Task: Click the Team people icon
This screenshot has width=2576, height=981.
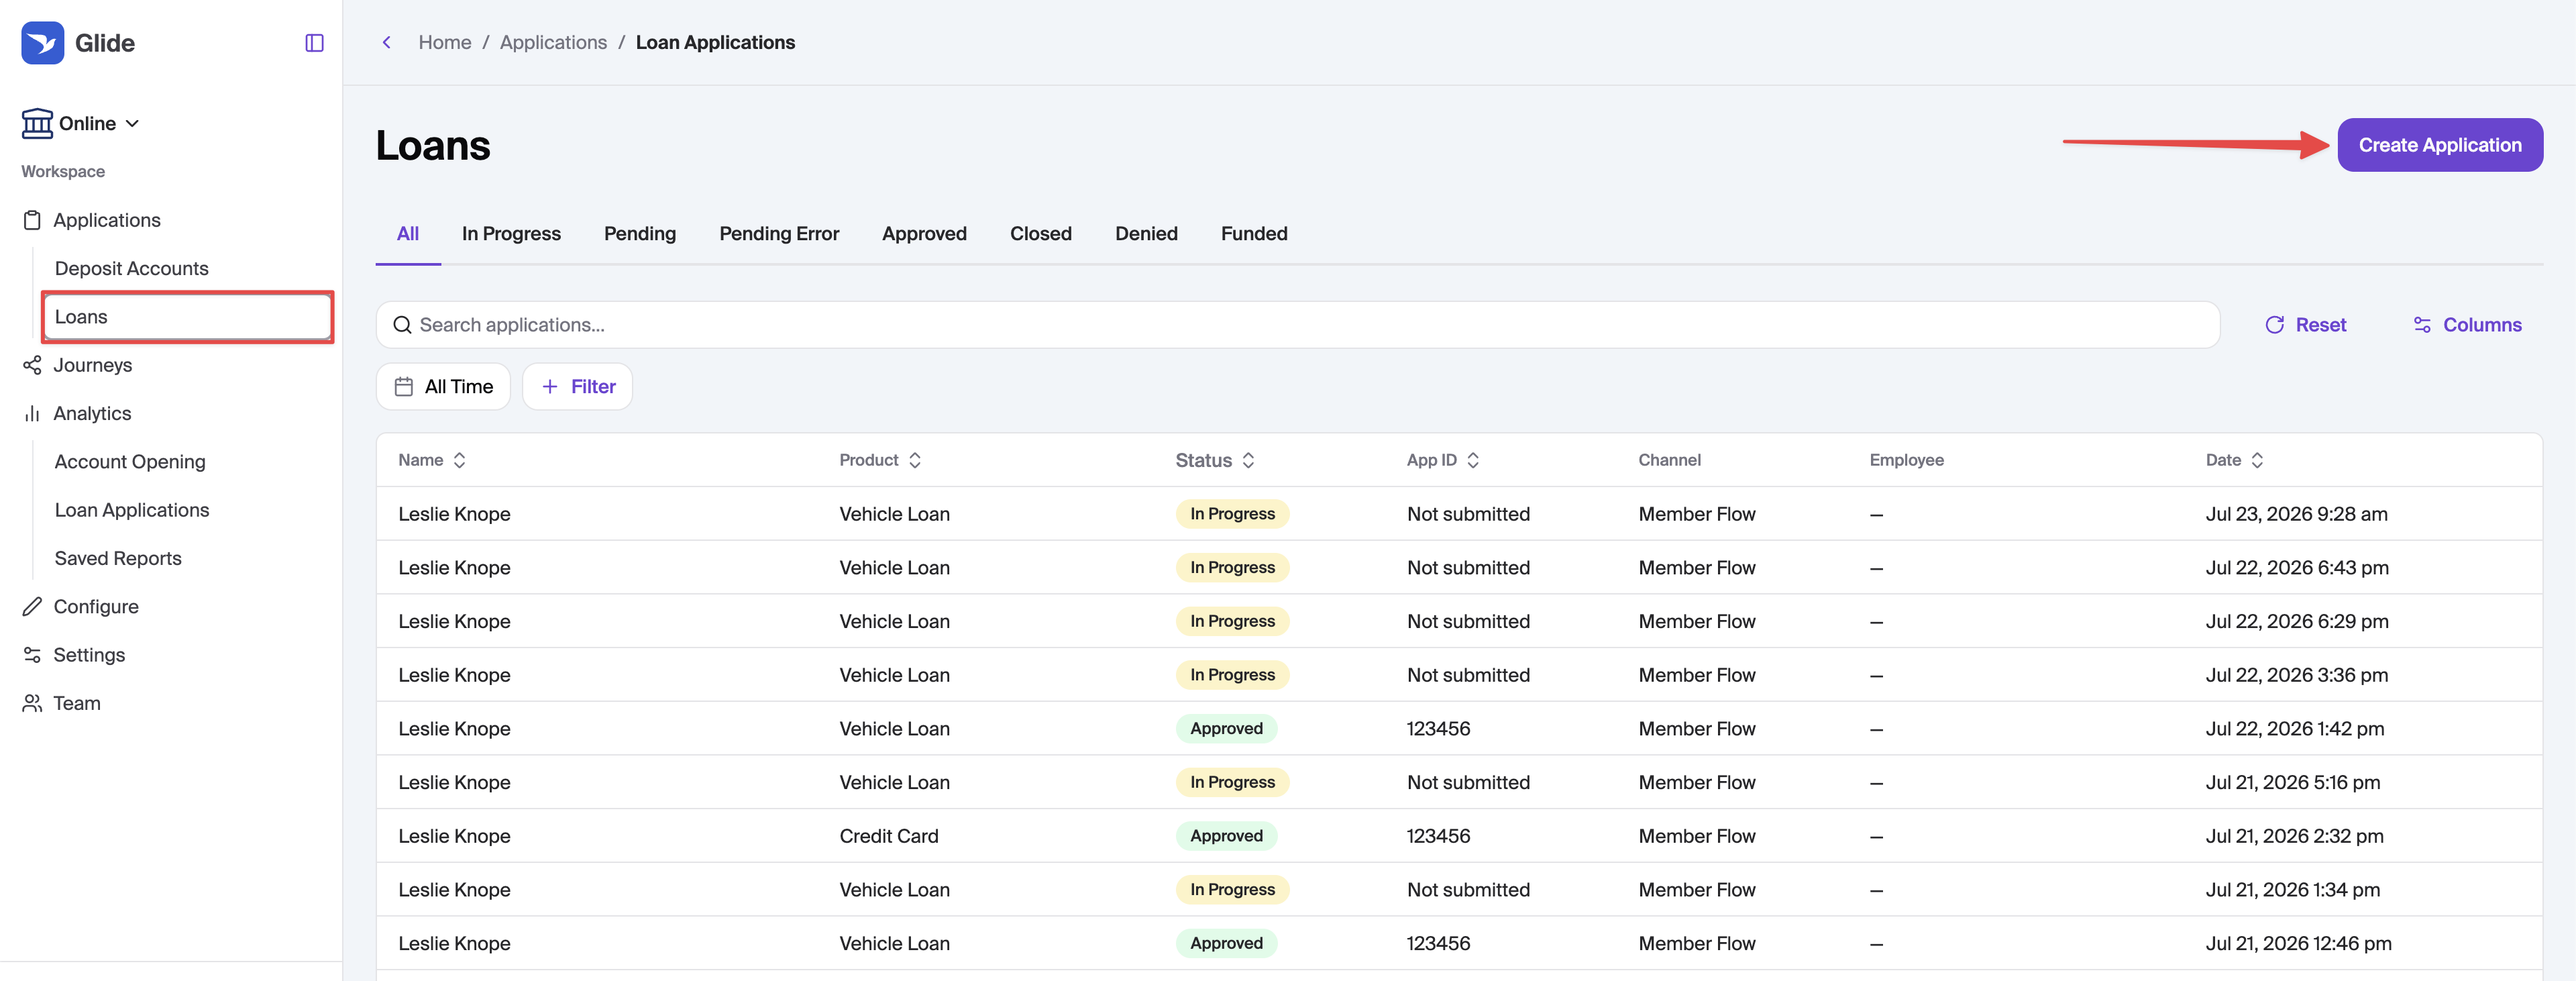Action: [x=32, y=704]
